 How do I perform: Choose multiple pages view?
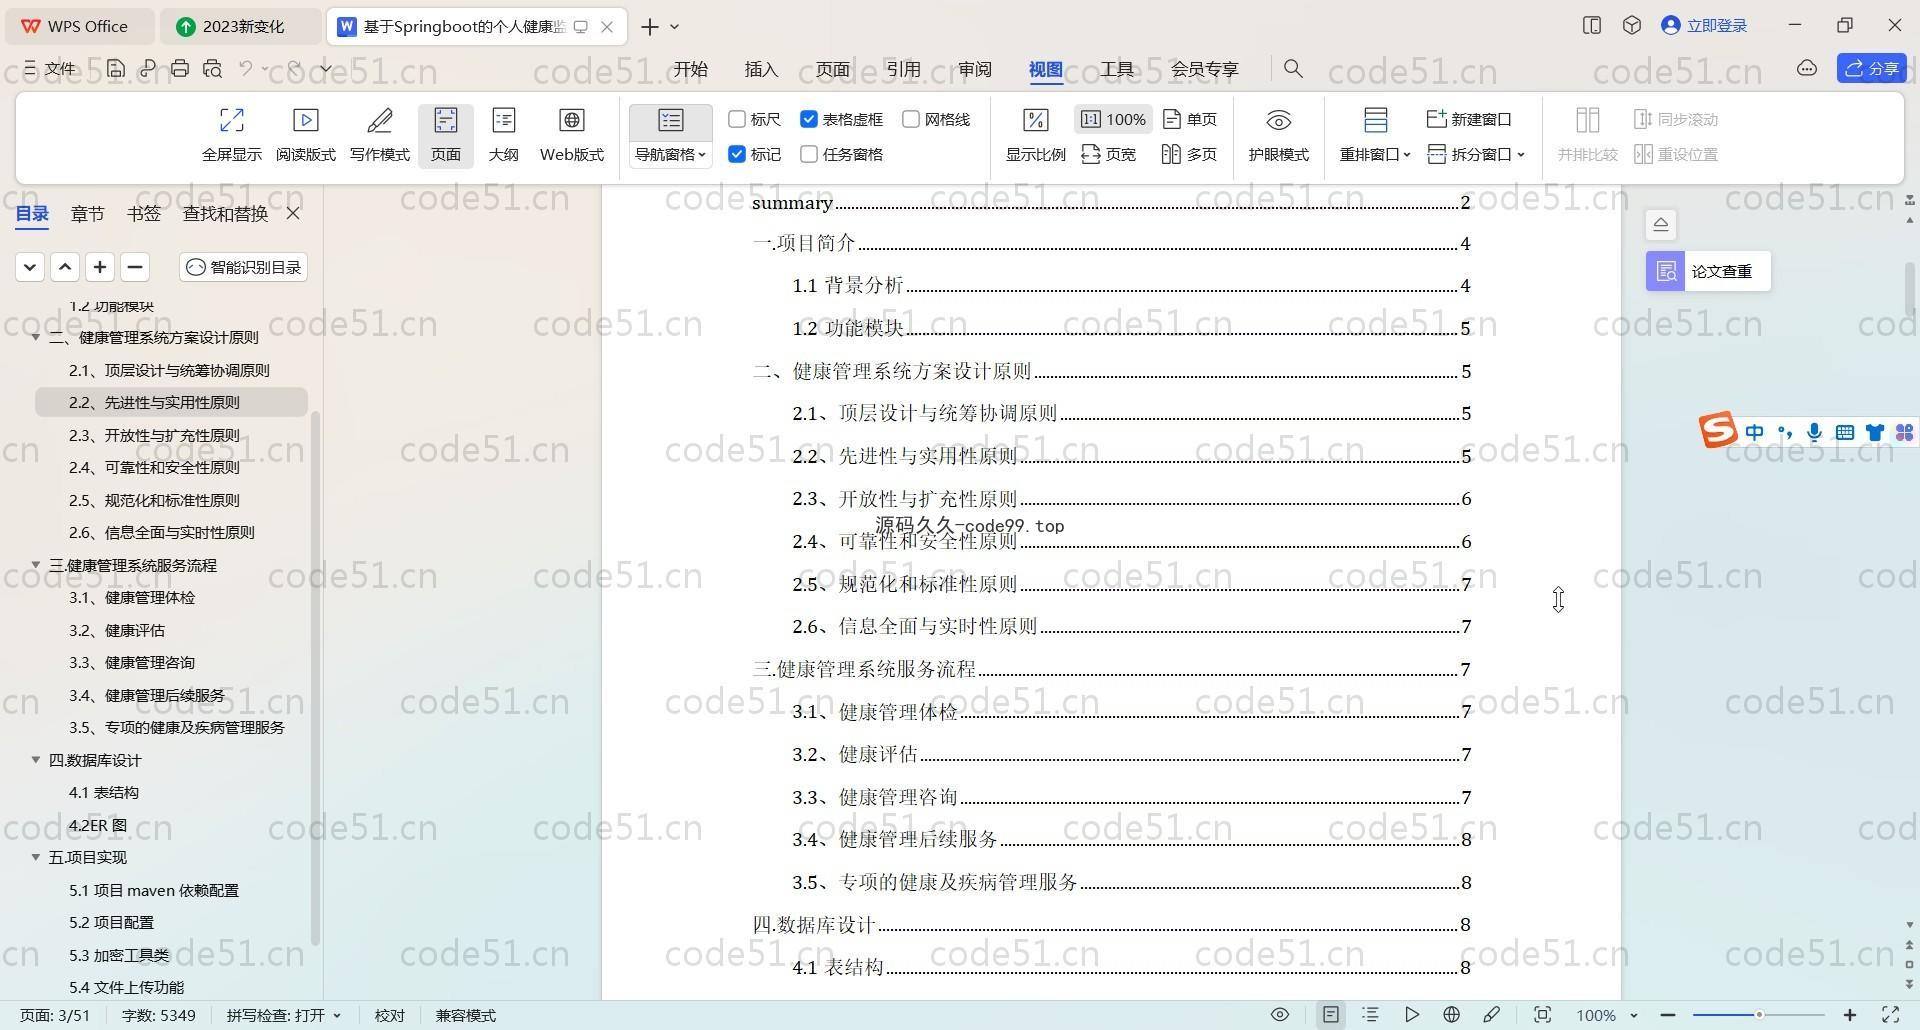pos(1190,154)
